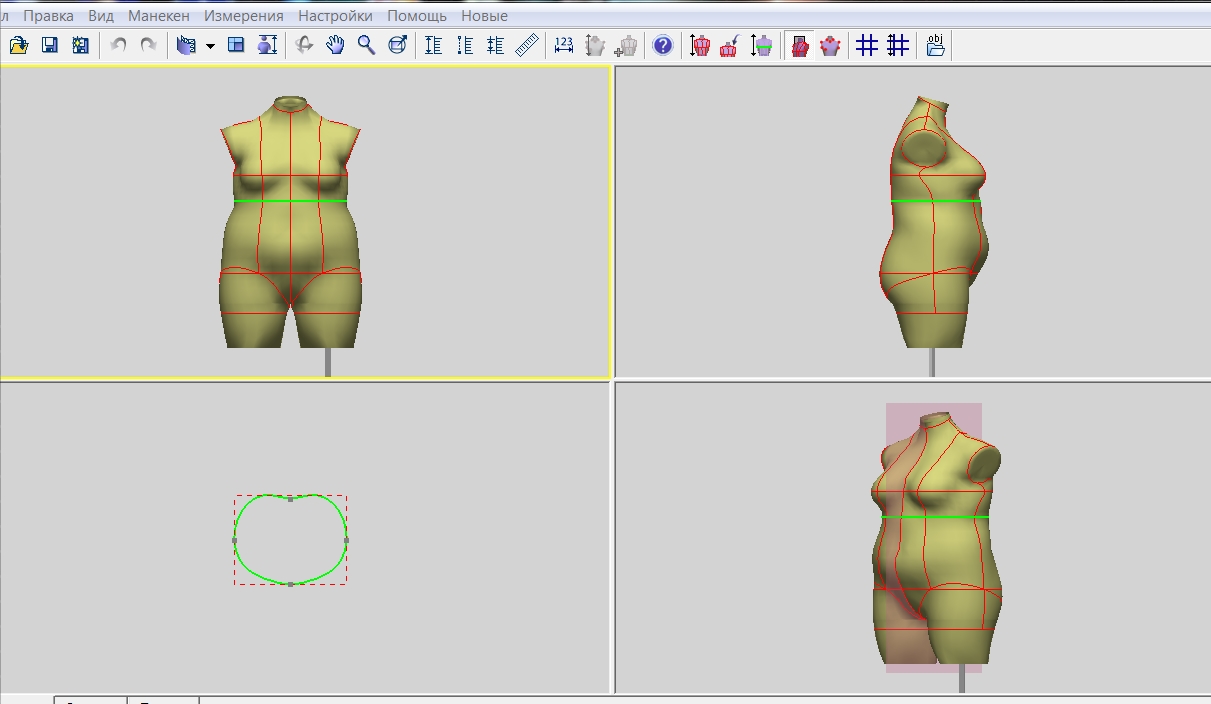Click the solid vertical measurement lines icon

coord(433,45)
